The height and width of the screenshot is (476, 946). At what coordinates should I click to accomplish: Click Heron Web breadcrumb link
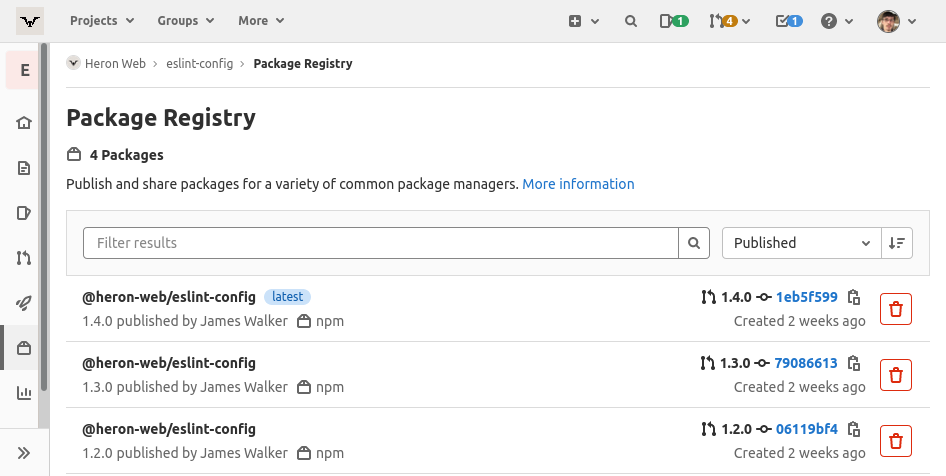tap(115, 63)
